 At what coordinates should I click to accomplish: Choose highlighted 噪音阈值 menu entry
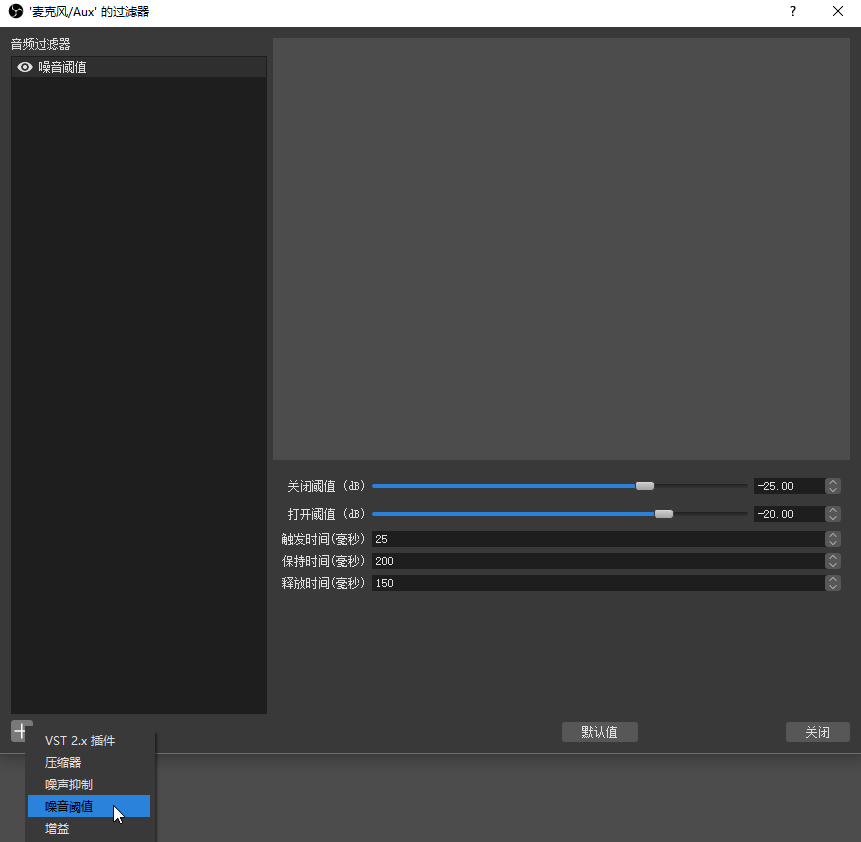pyautogui.click(x=88, y=806)
